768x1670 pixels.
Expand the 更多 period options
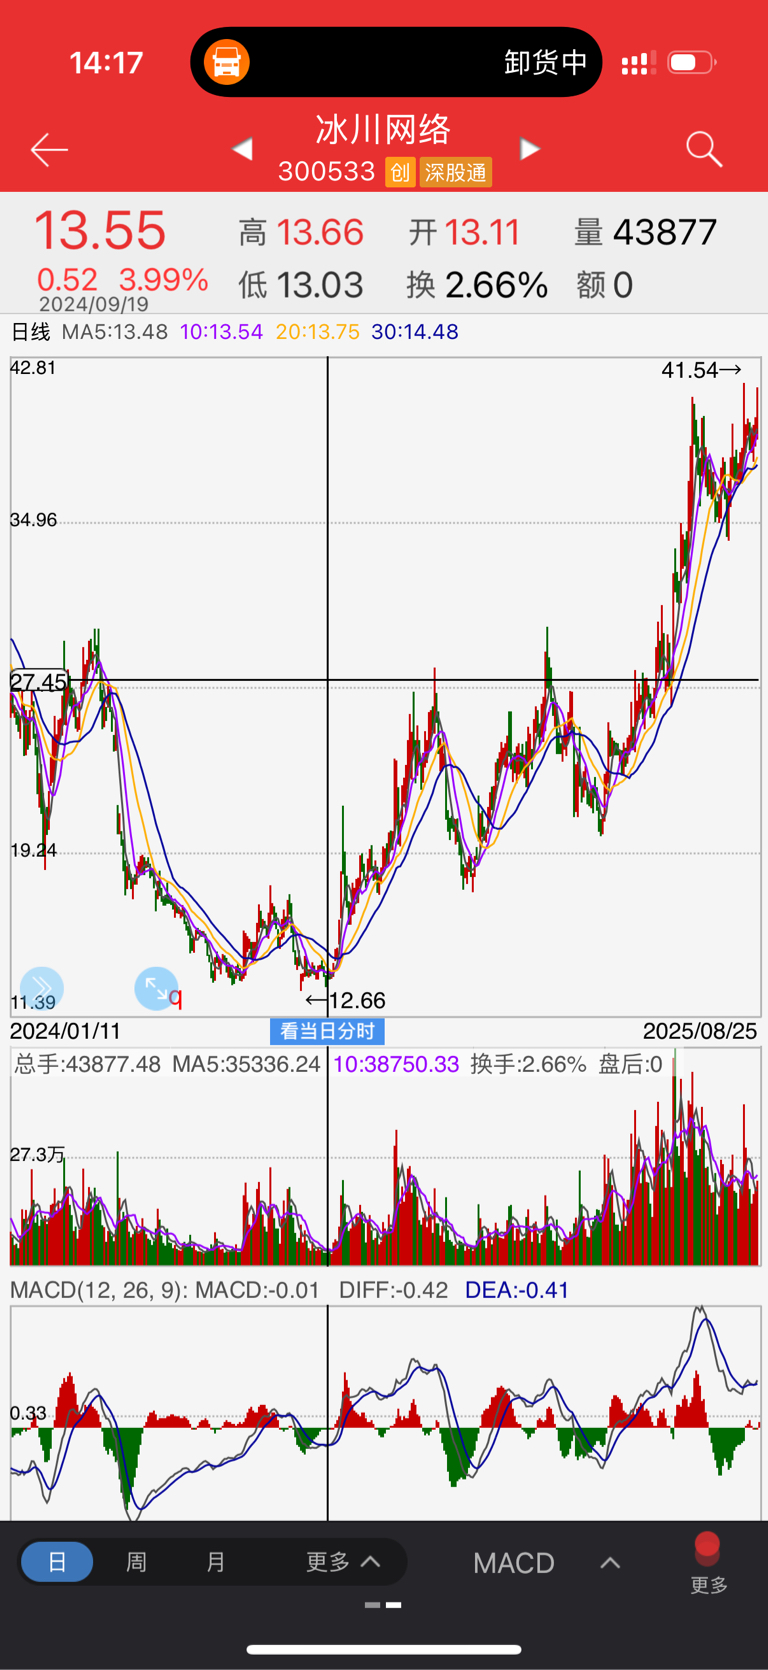pyautogui.click(x=343, y=1562)
